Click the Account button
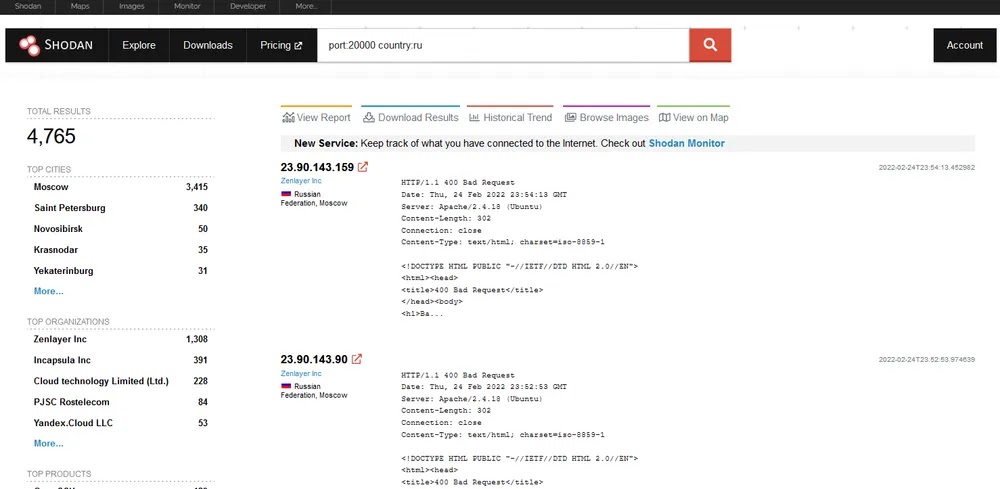Viewport: 1000px width, 489px height. pyautogui.click(x=964, y=45)
